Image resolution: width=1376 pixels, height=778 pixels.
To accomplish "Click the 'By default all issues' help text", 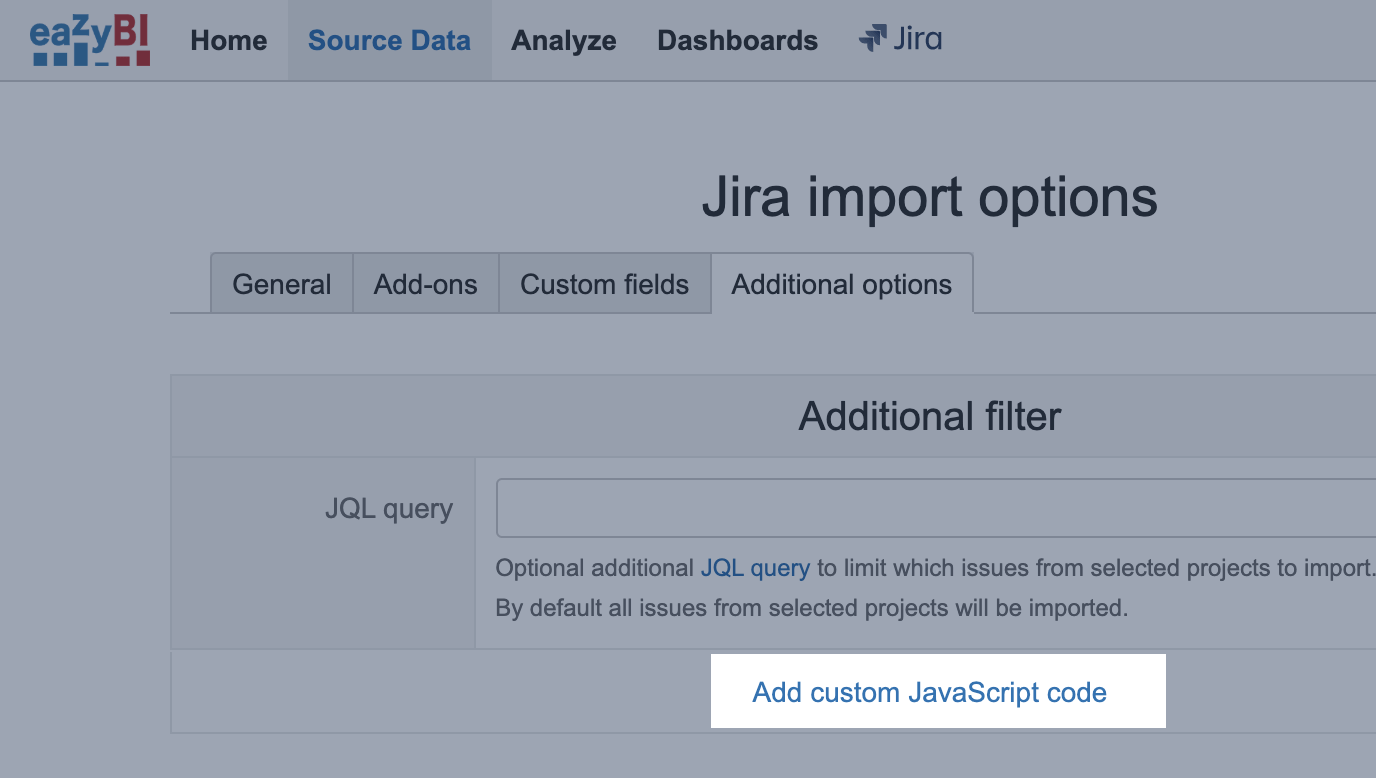I will (812, 607).
